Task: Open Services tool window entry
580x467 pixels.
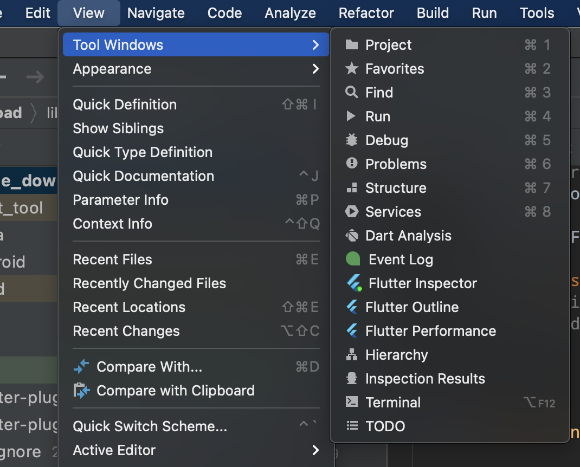Action: click(449, 211)
